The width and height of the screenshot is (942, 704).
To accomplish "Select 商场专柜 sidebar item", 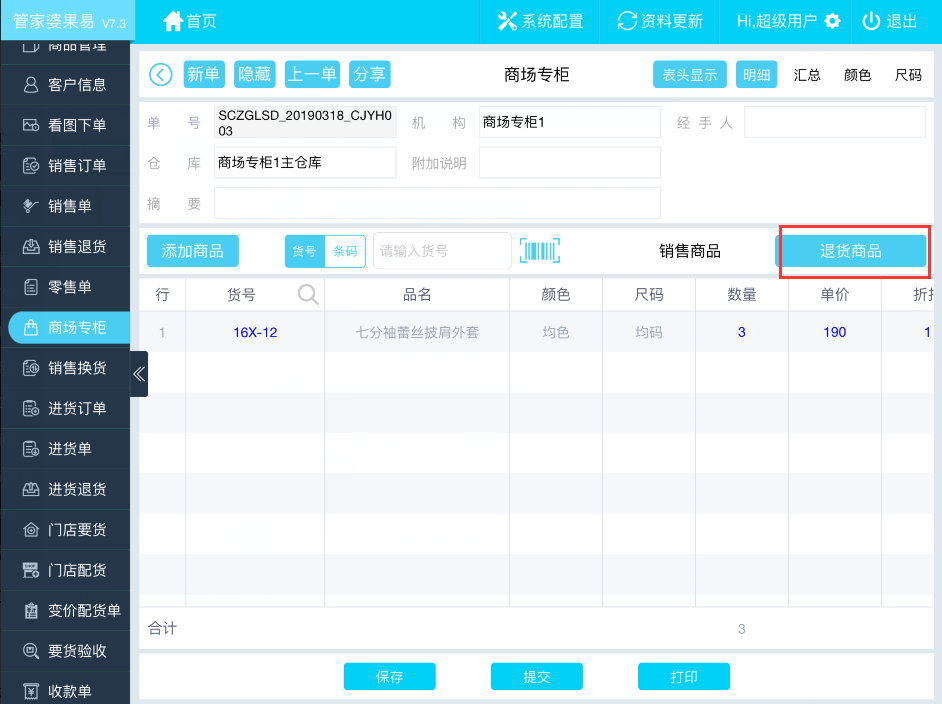I will 69,327.
